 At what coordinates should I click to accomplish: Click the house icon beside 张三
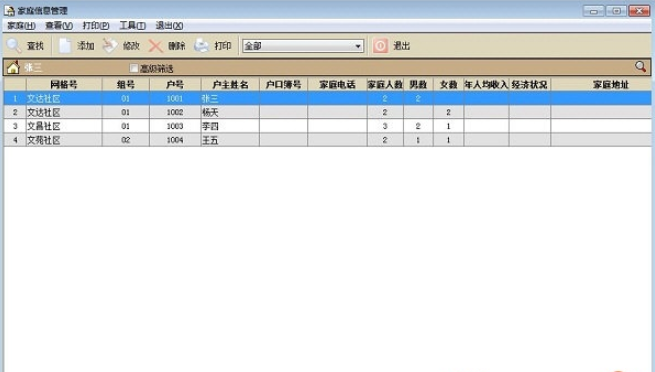tap(13, 67)
